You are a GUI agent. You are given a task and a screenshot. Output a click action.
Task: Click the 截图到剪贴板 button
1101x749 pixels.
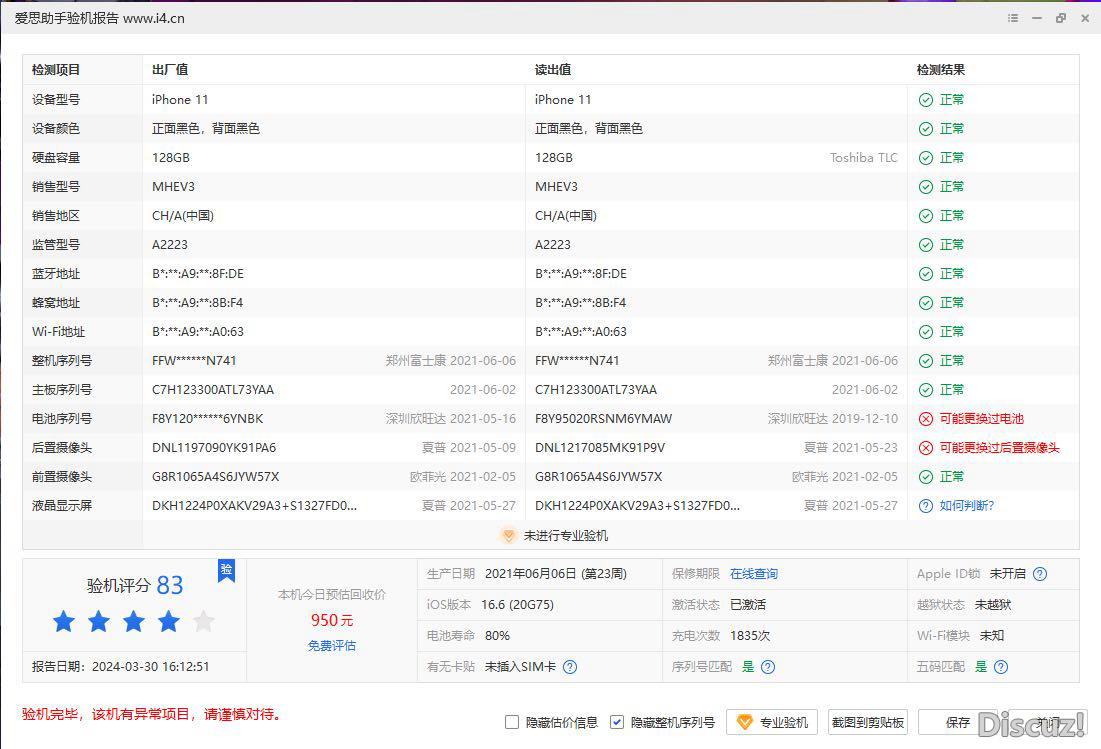868,722
